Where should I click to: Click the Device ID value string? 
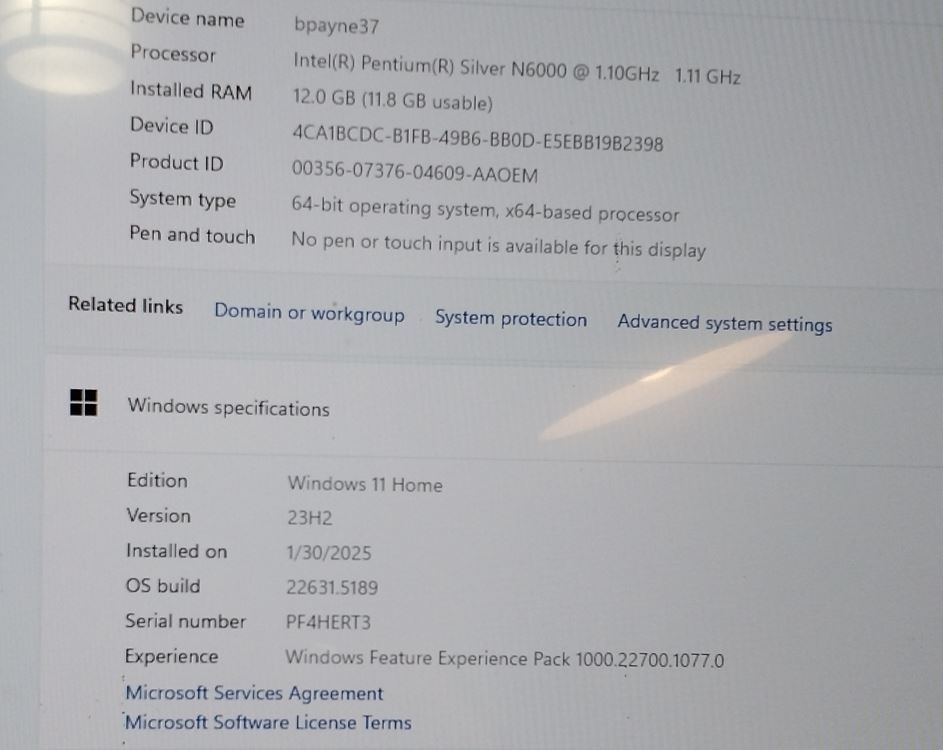(477, 141)
